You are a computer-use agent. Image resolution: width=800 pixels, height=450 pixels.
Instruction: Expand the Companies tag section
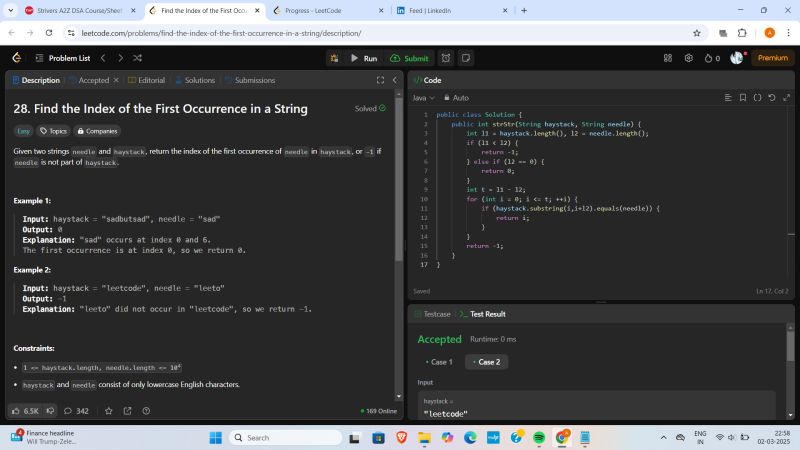pyautogui.click(x=97, y=131)
